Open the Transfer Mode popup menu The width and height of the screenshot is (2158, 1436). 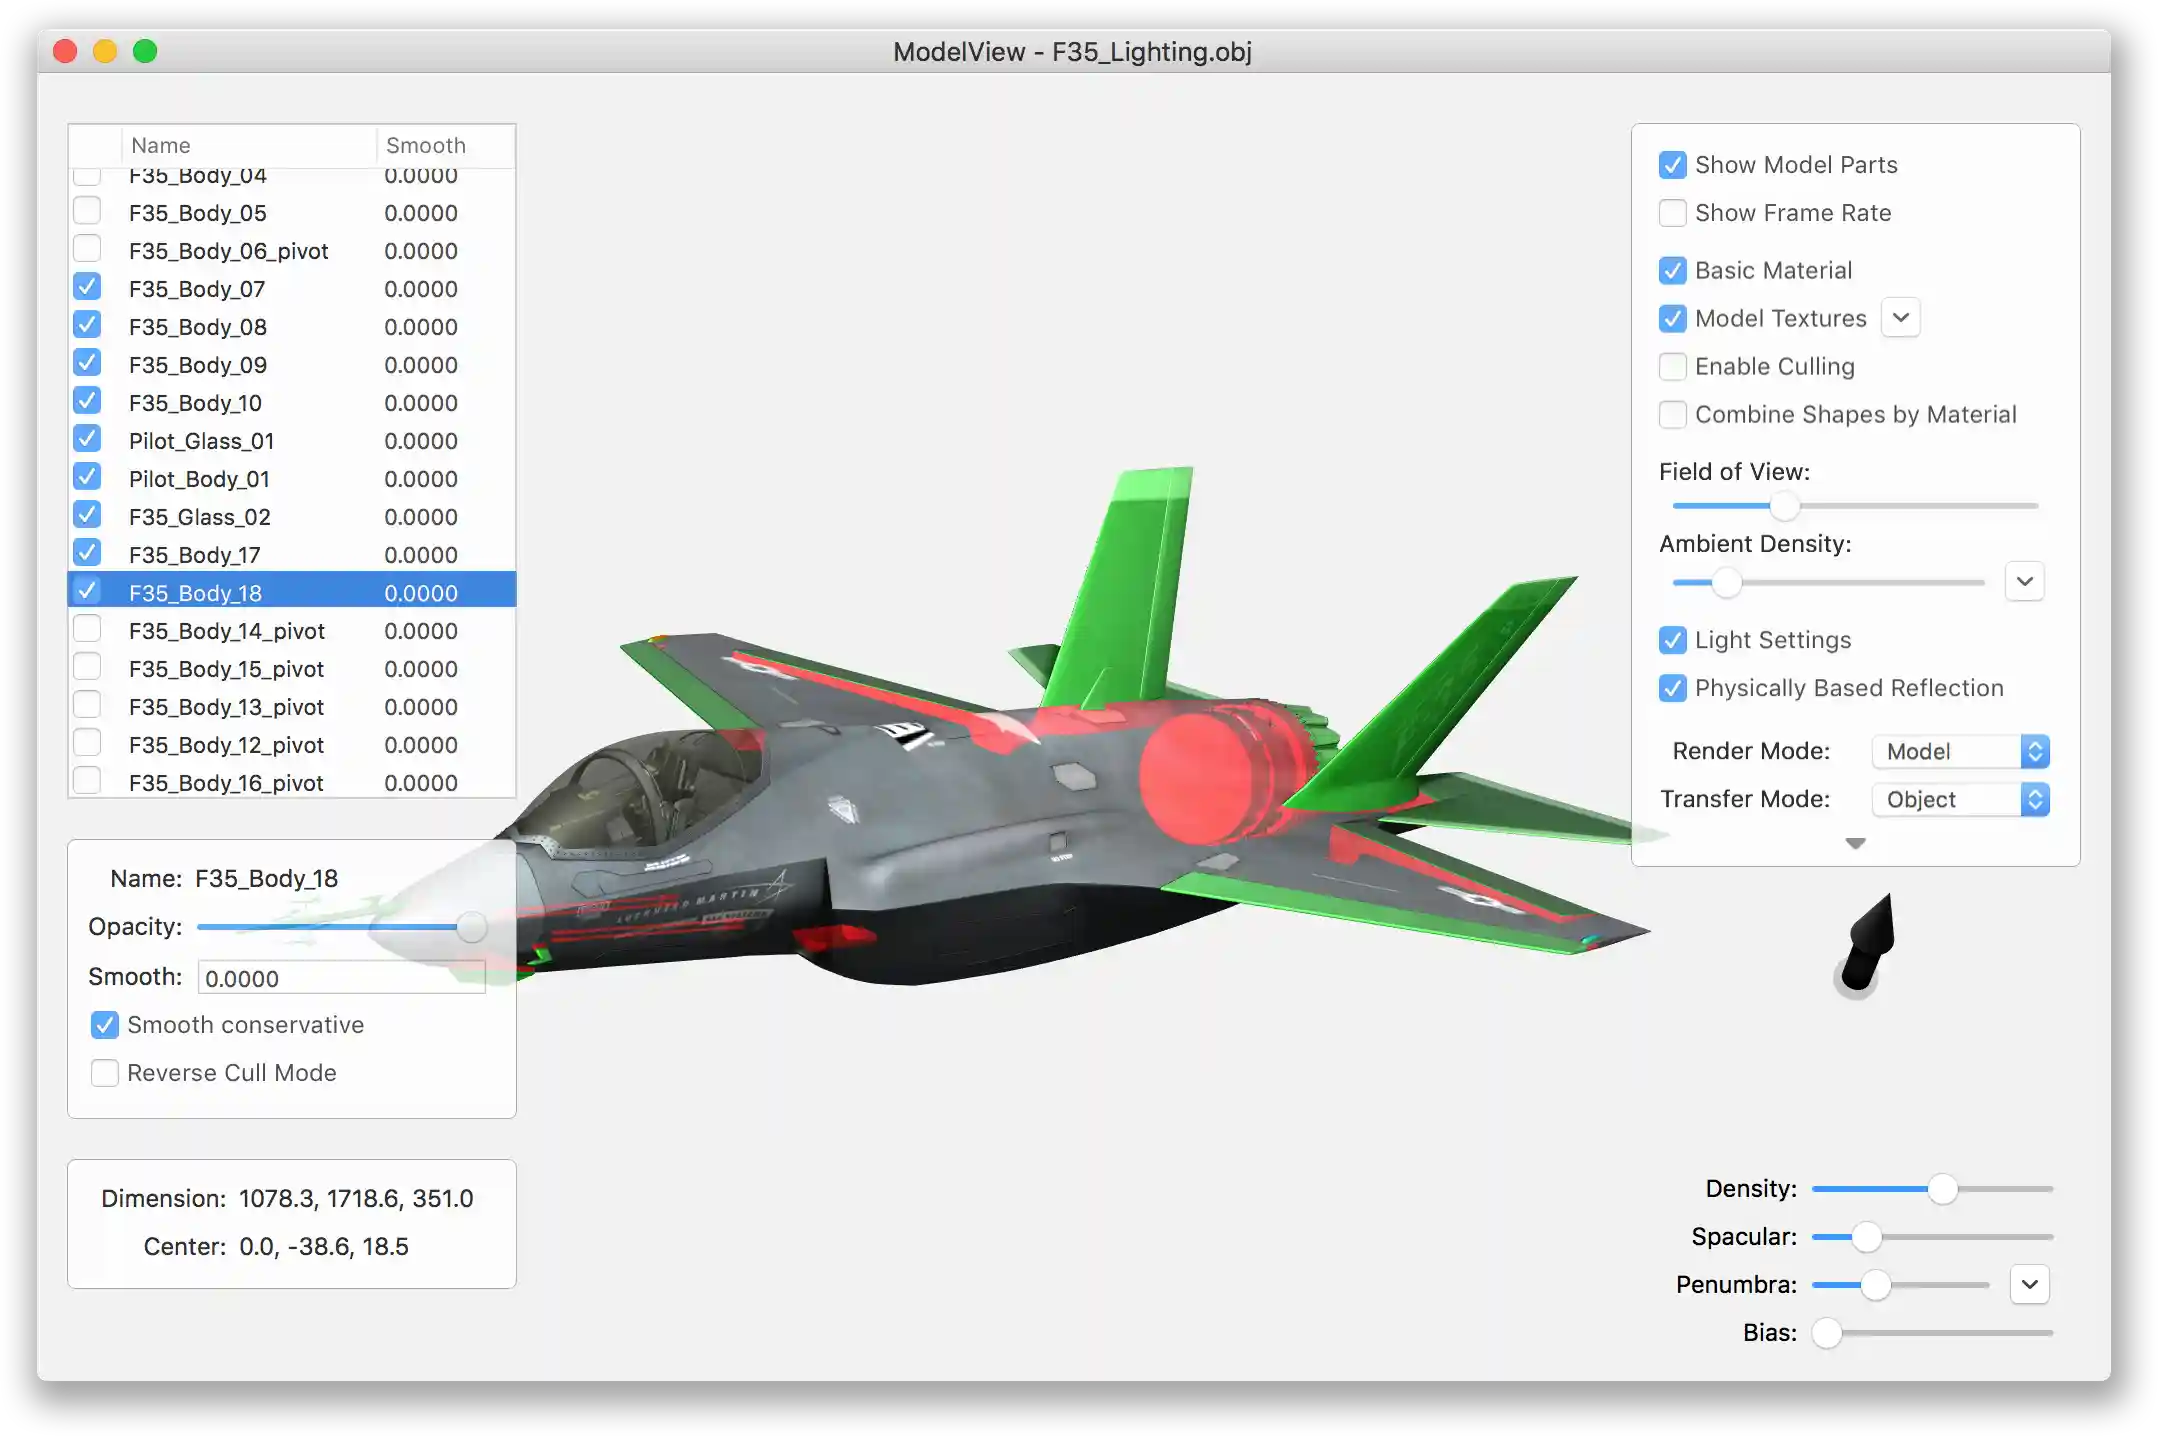click(1960, 799)
